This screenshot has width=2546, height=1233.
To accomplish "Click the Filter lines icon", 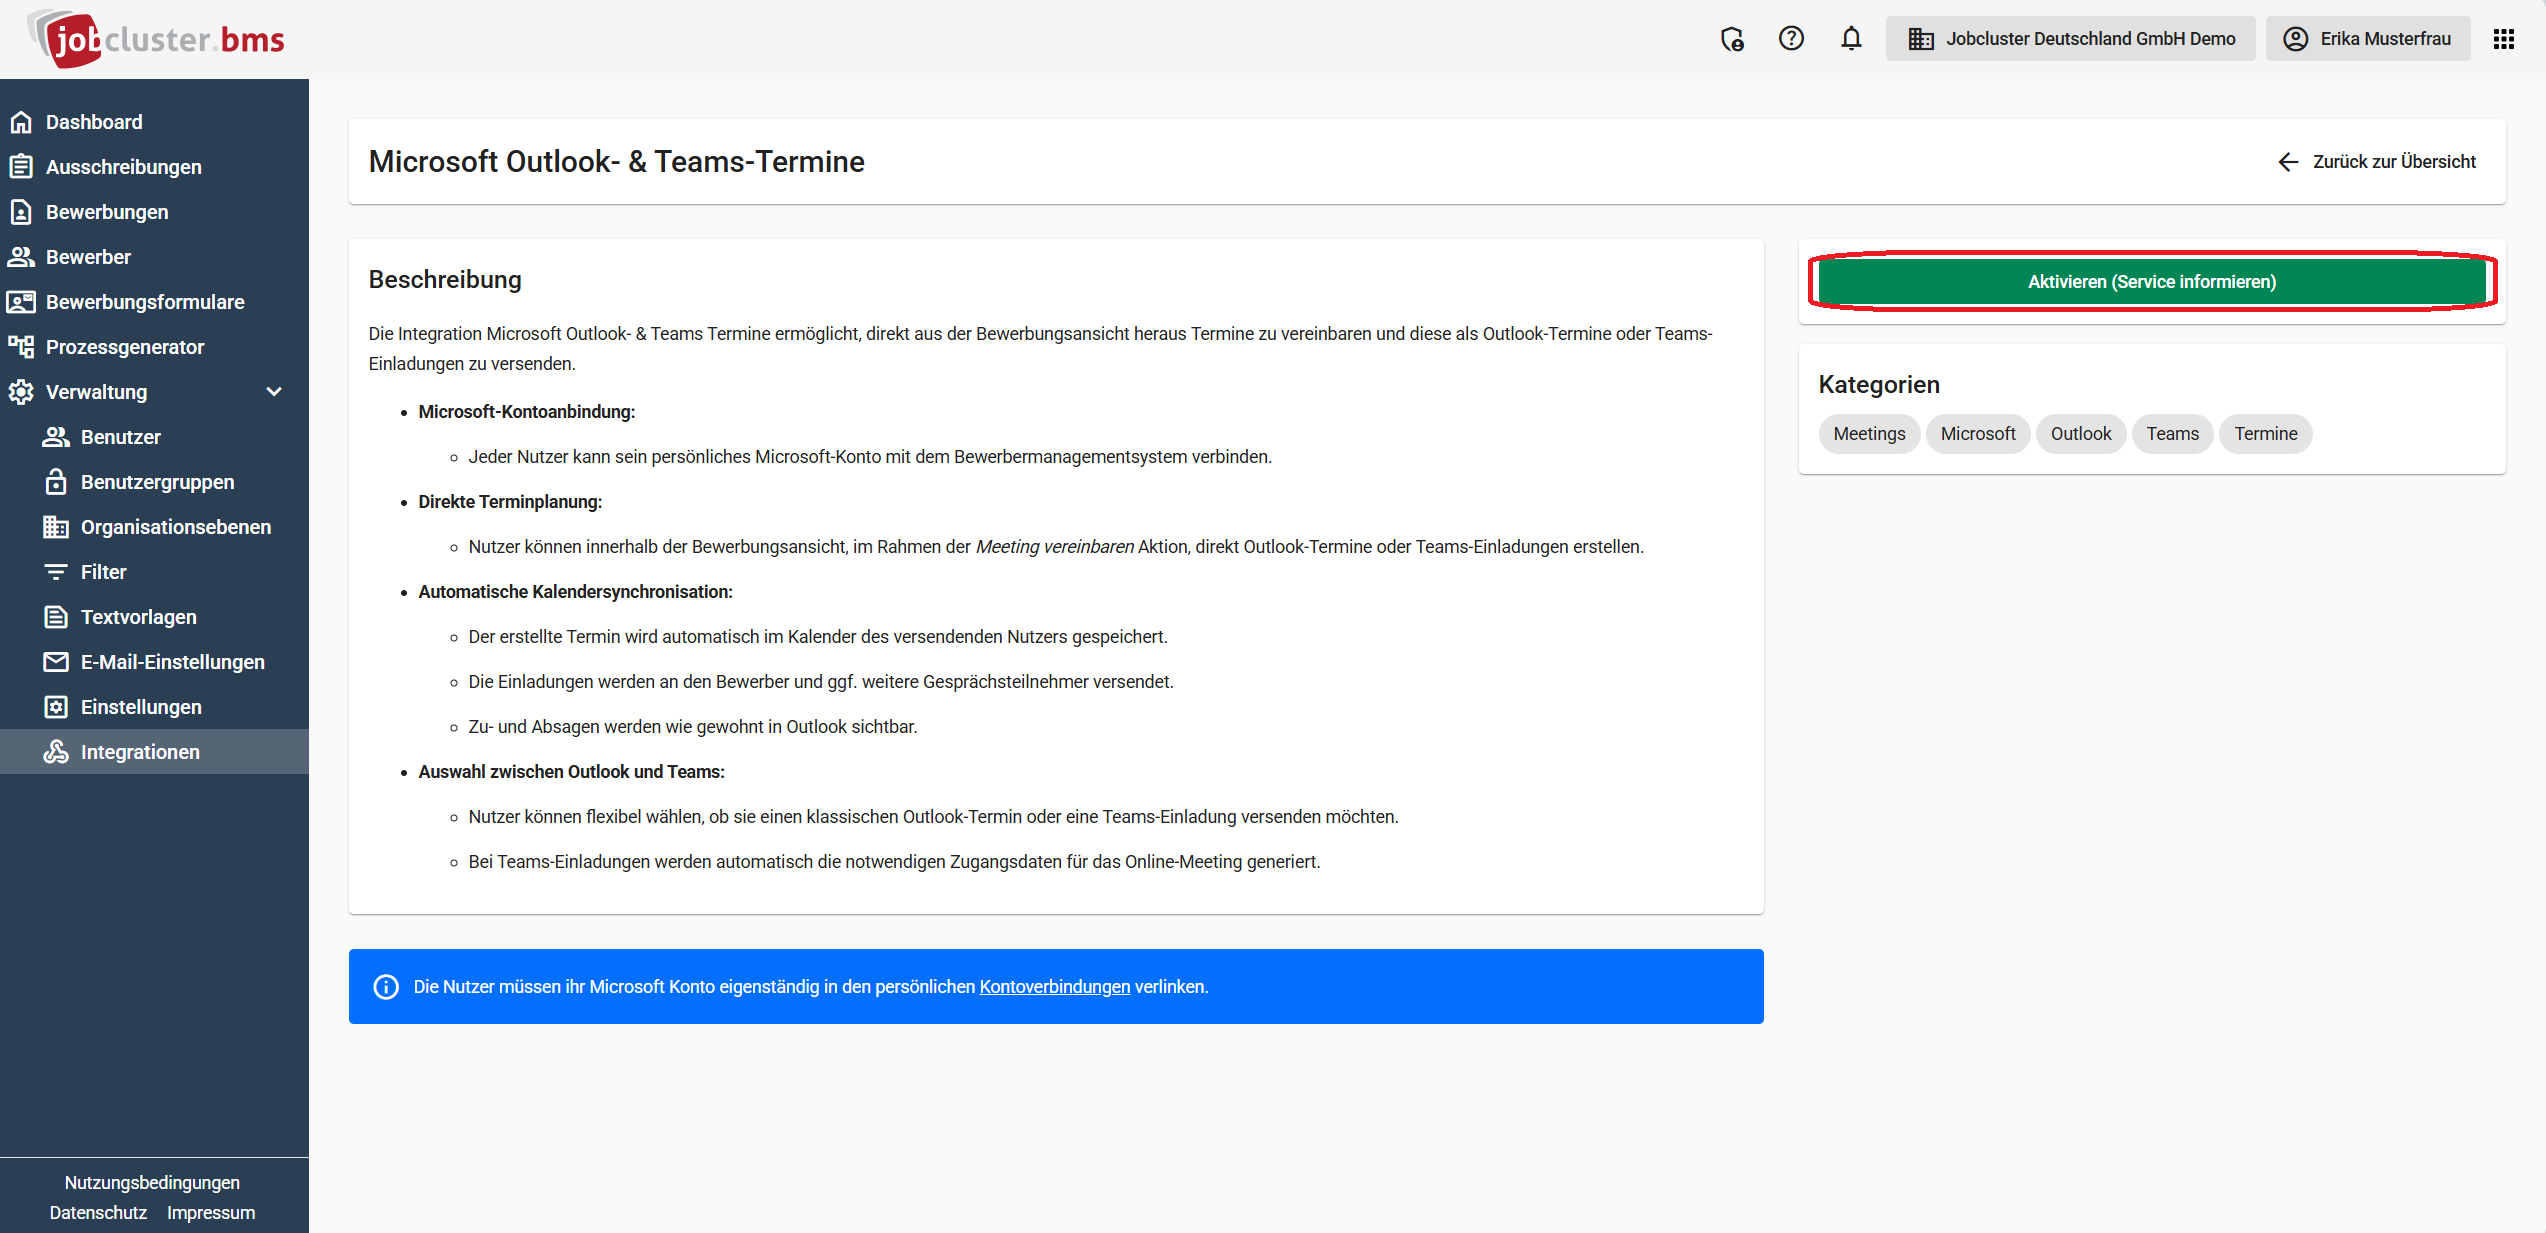I will 56,572.
